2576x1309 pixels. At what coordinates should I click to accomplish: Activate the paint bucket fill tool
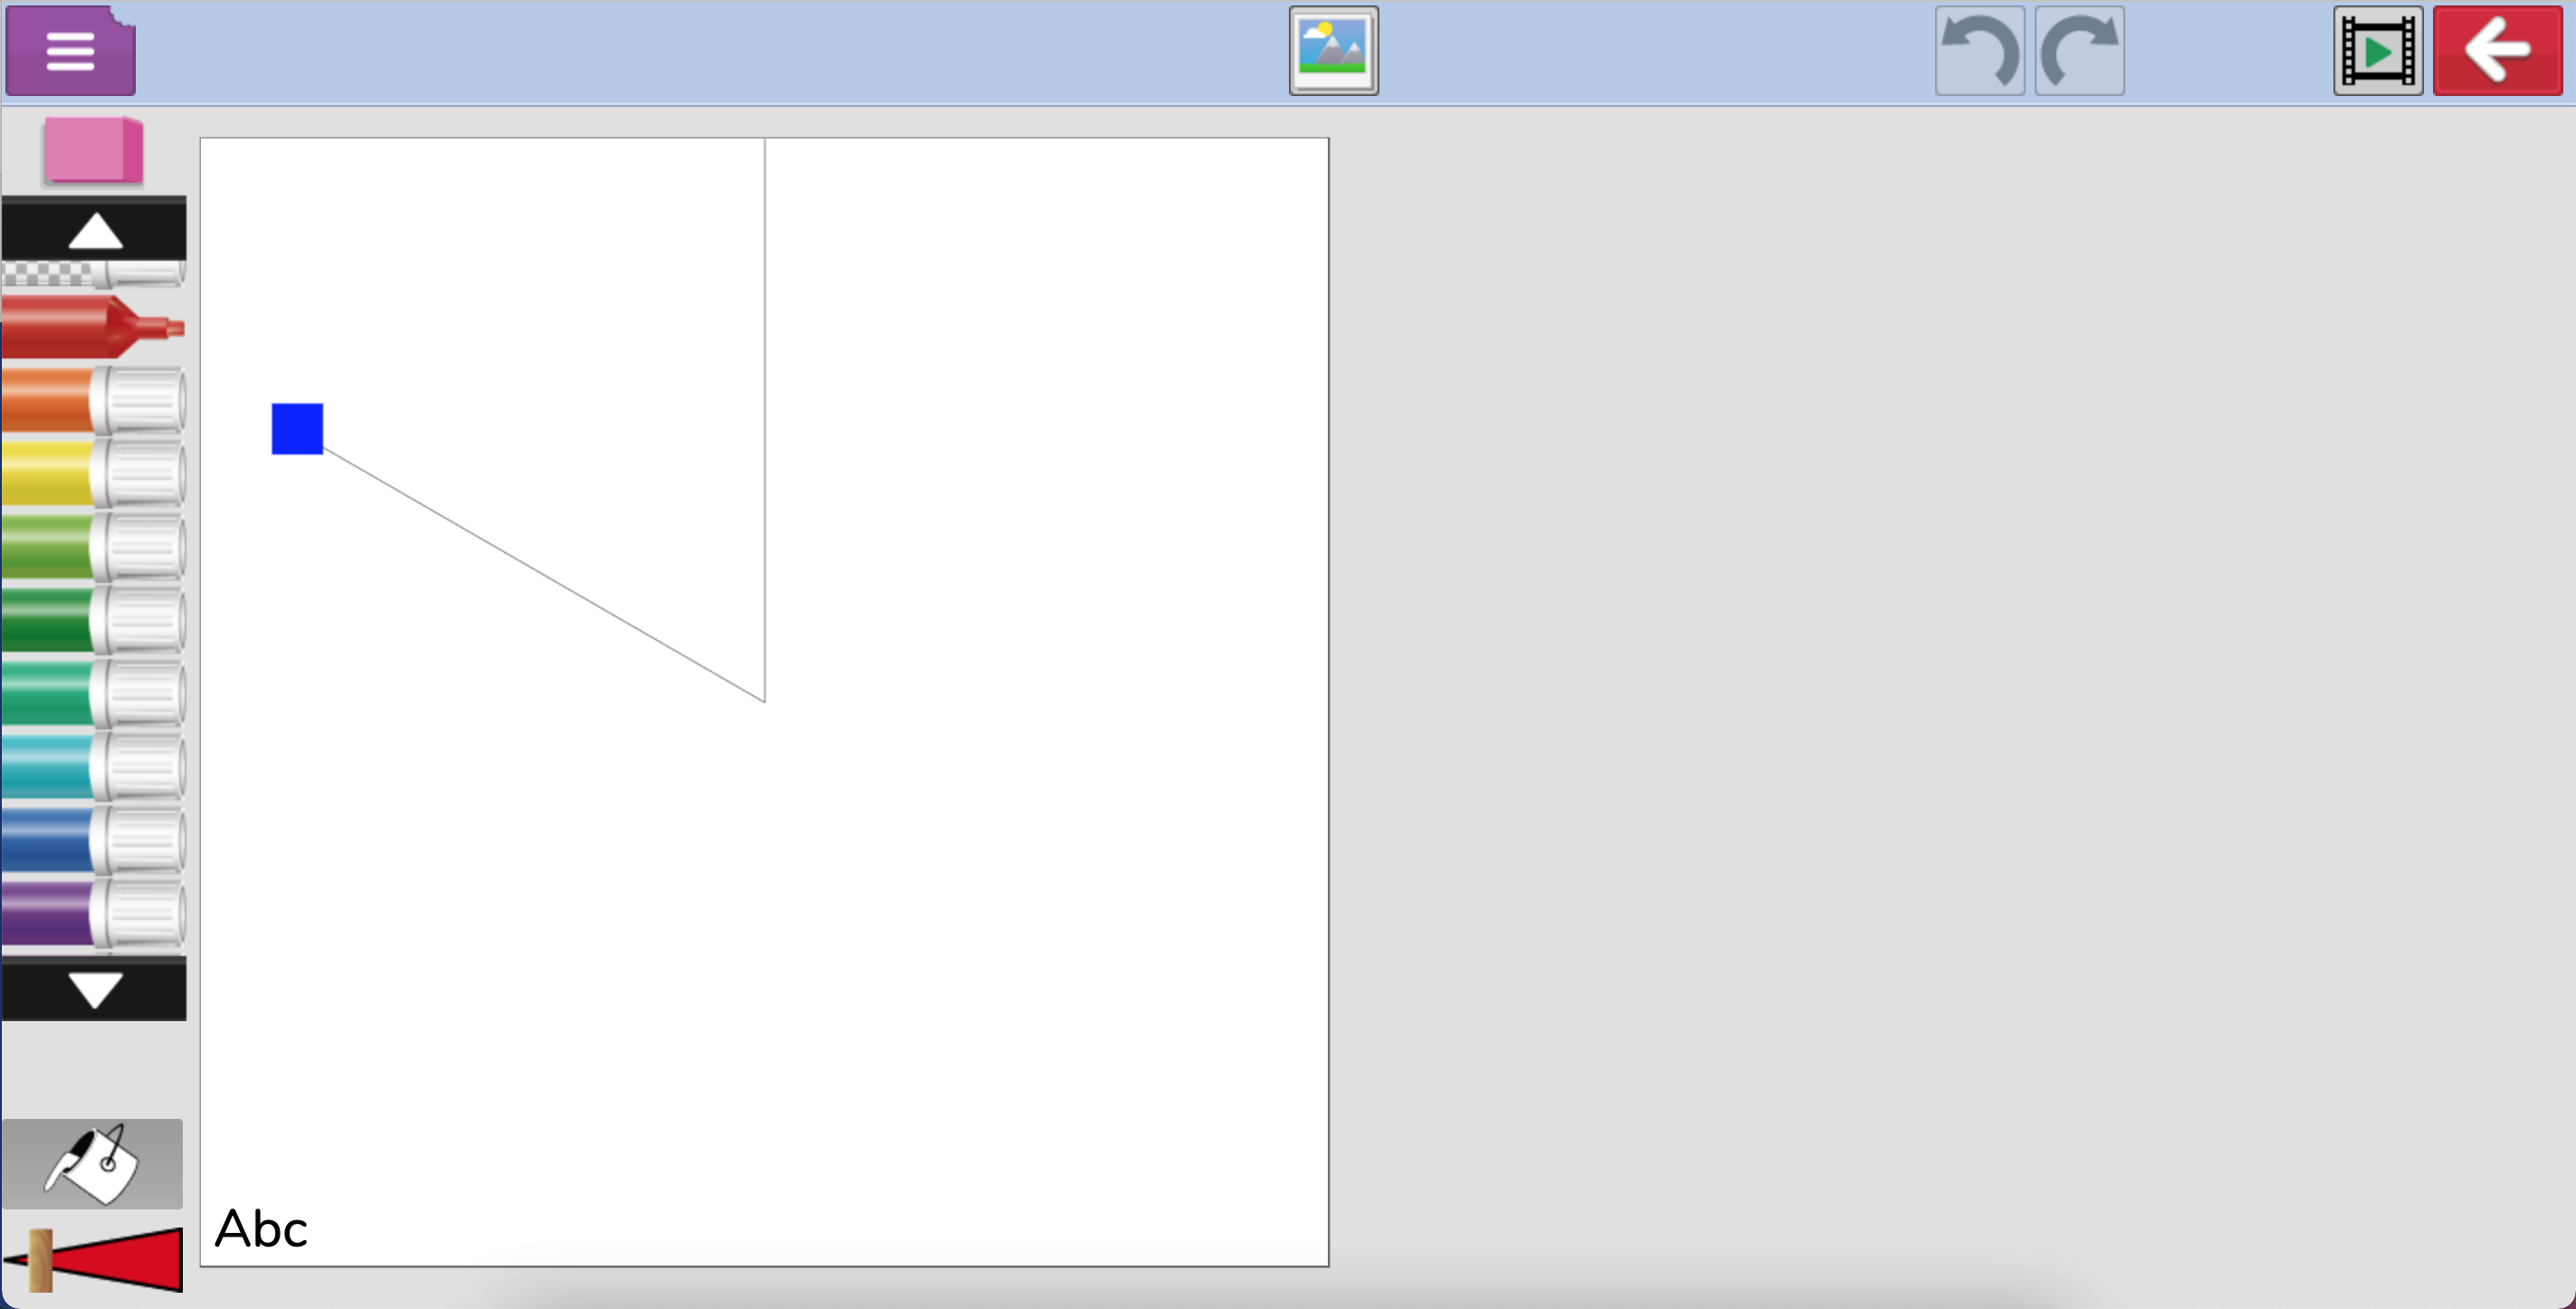pyautogui.click(x=92, y=1164)
